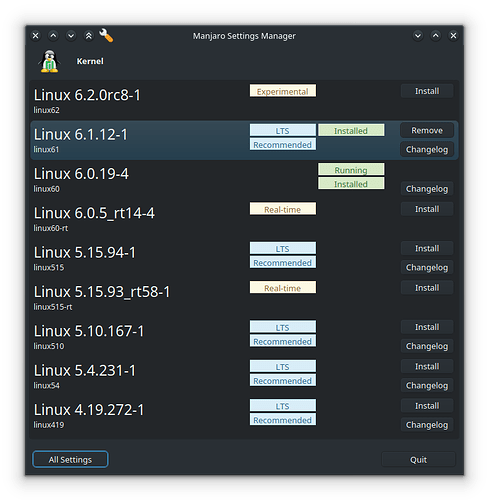
Task: Click the up chevron beside left X
Action: [53, 35]
